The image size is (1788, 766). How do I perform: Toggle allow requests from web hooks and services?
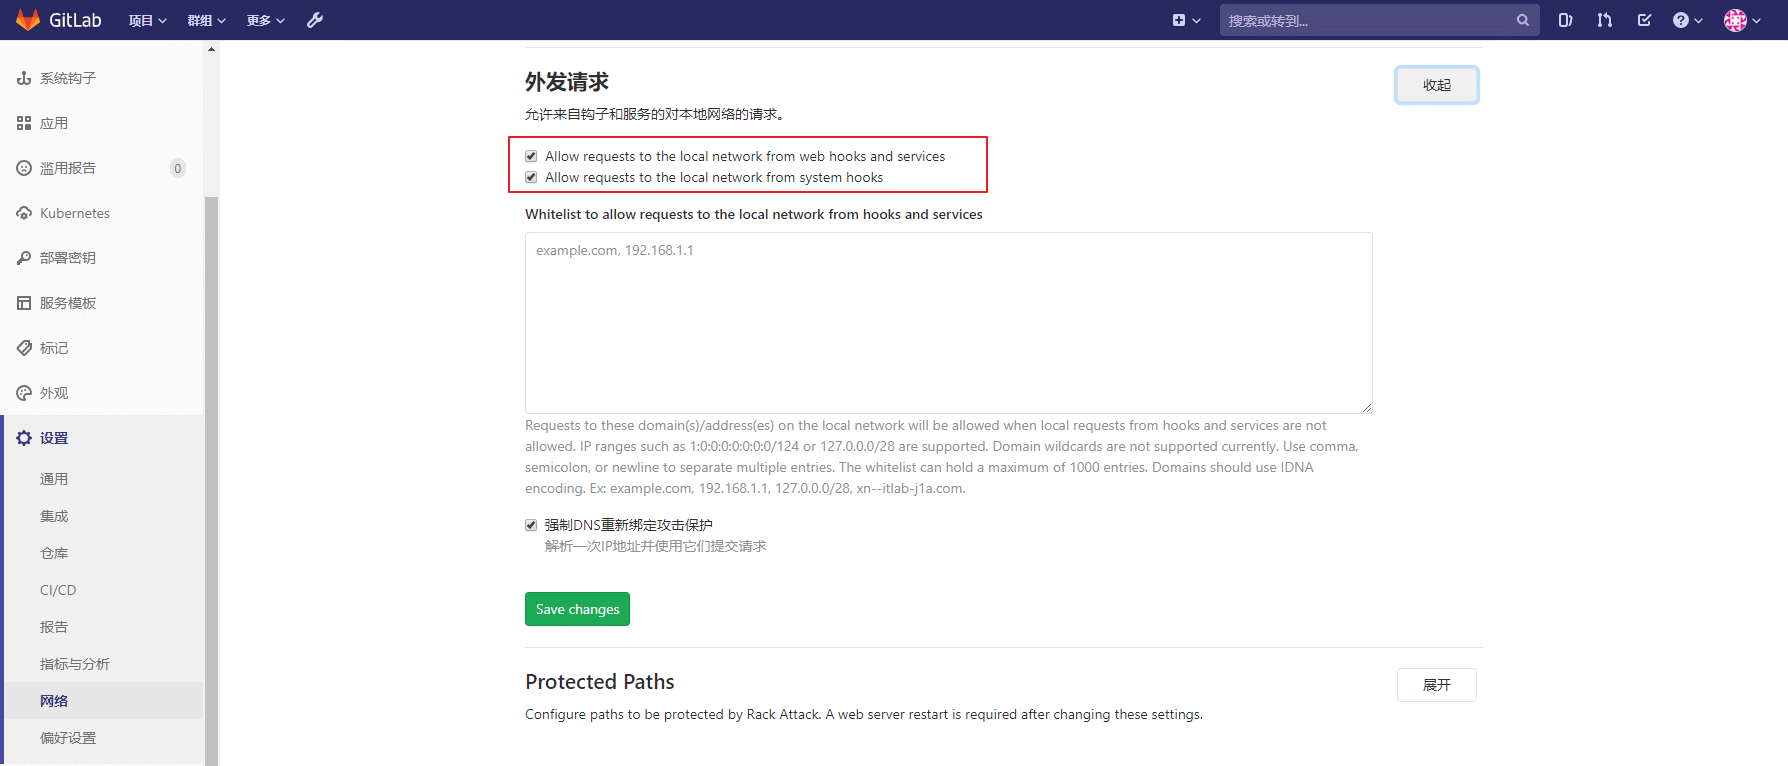tap(531, 156)
